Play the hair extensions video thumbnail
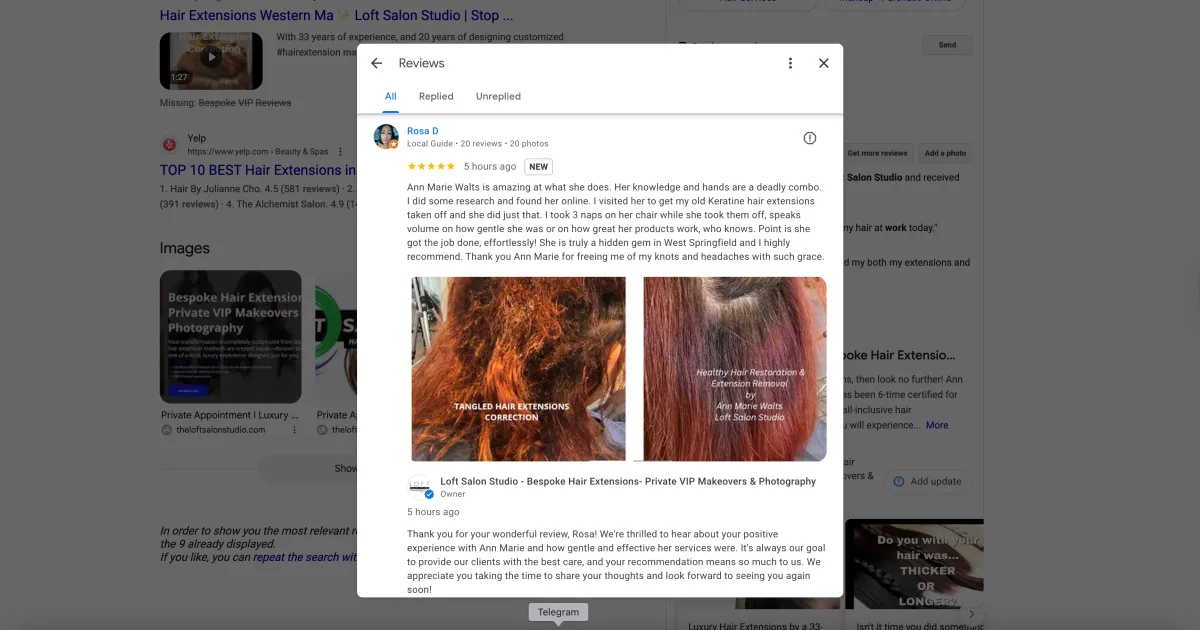 pyautogui.click(x=211, y=61)
